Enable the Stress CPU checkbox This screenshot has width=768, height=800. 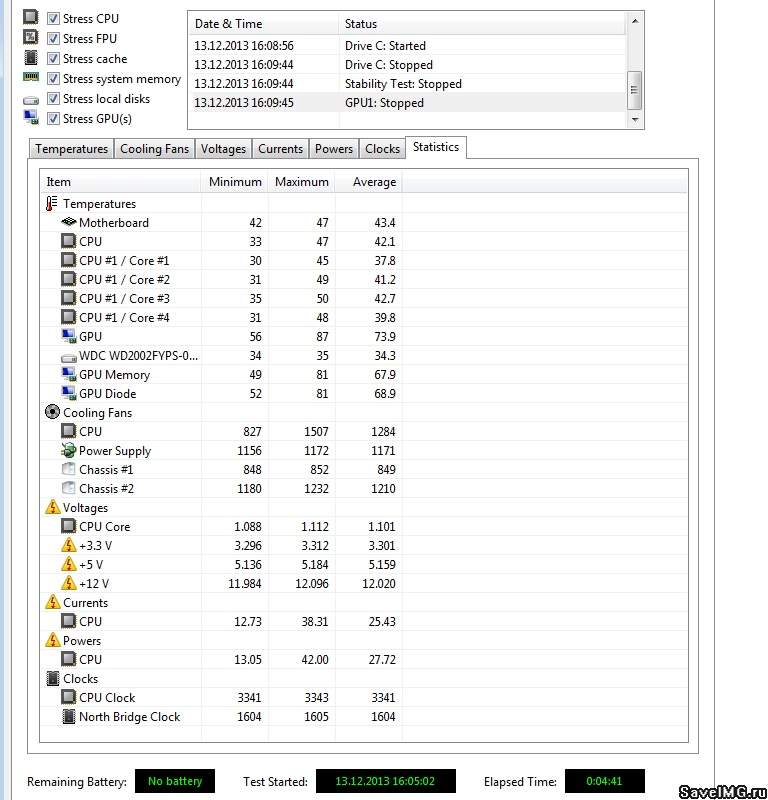tap(53, 19)
